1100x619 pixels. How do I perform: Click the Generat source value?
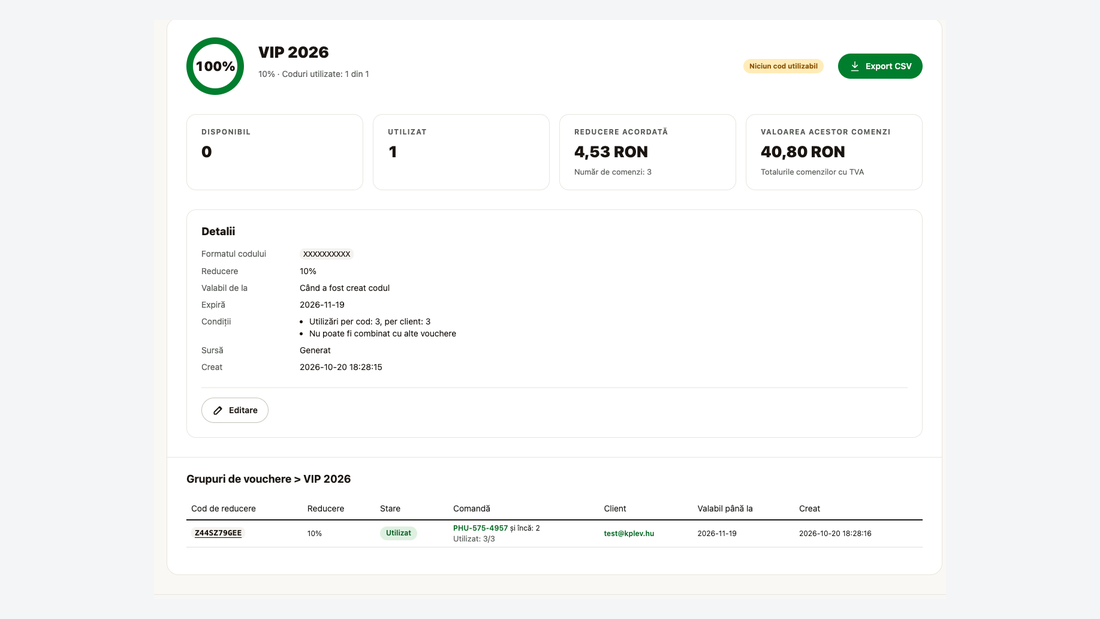coord(315,350)
